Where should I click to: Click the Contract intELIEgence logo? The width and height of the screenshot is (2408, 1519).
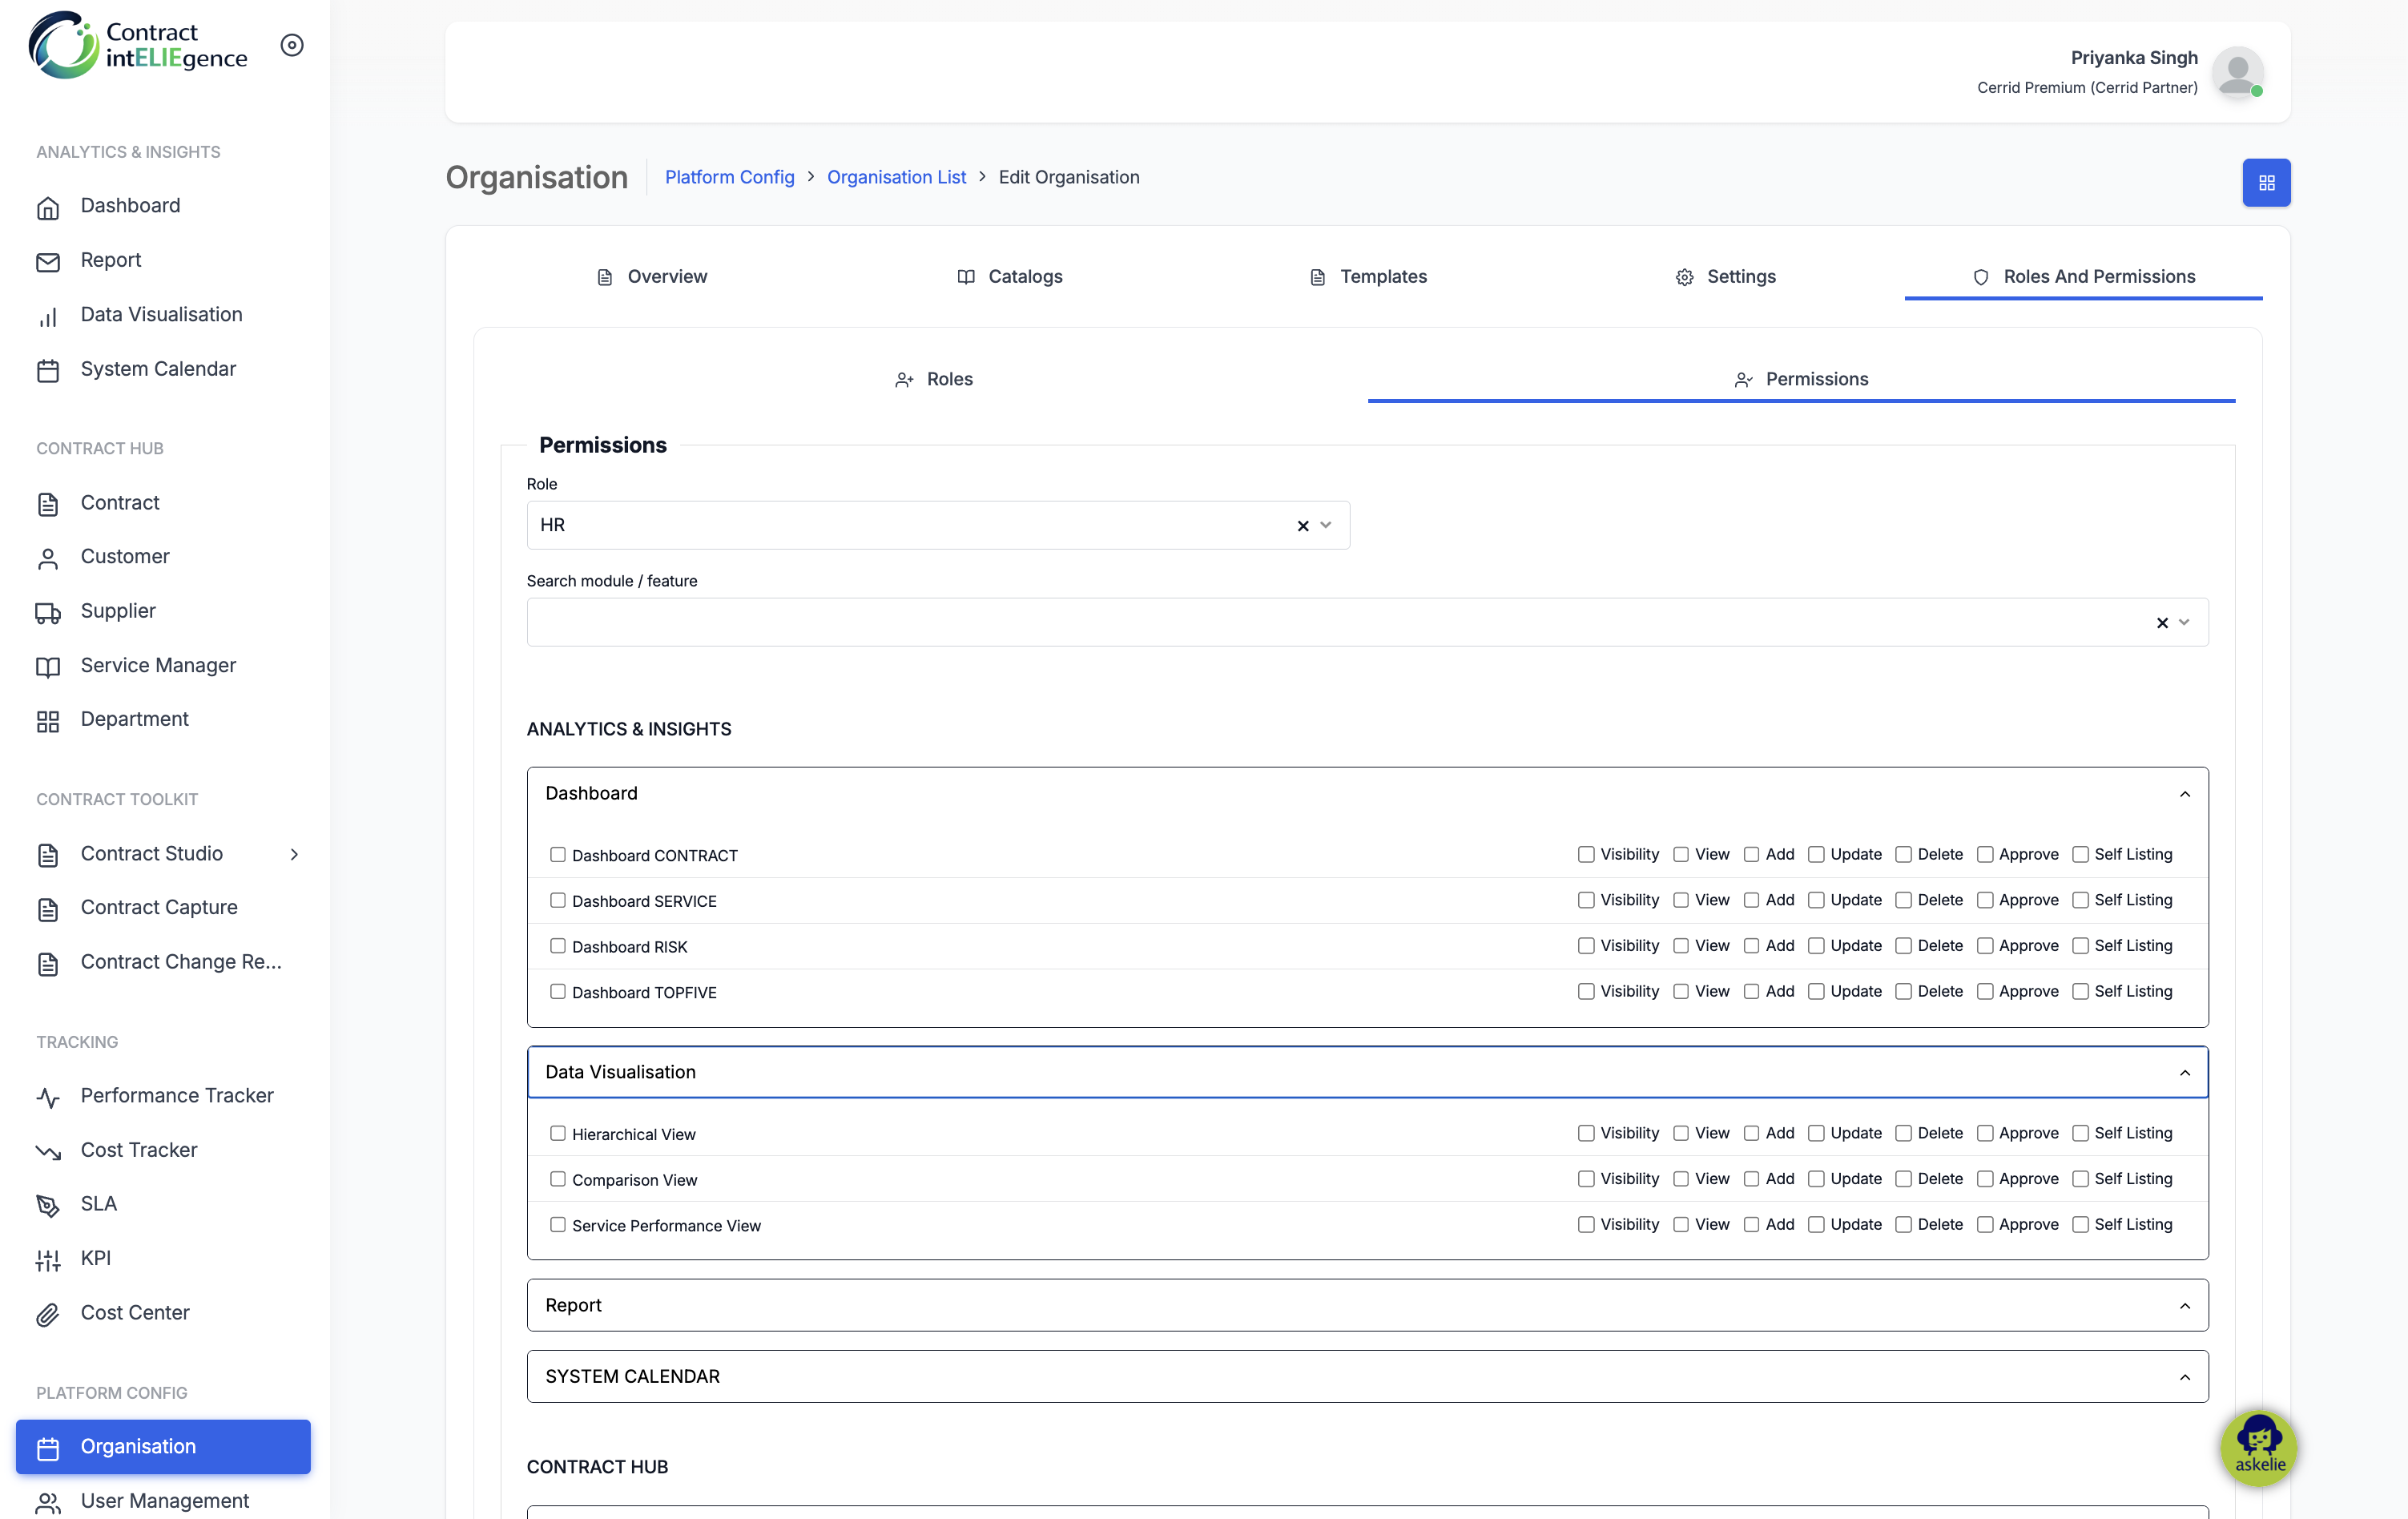[x=138, y=45]
